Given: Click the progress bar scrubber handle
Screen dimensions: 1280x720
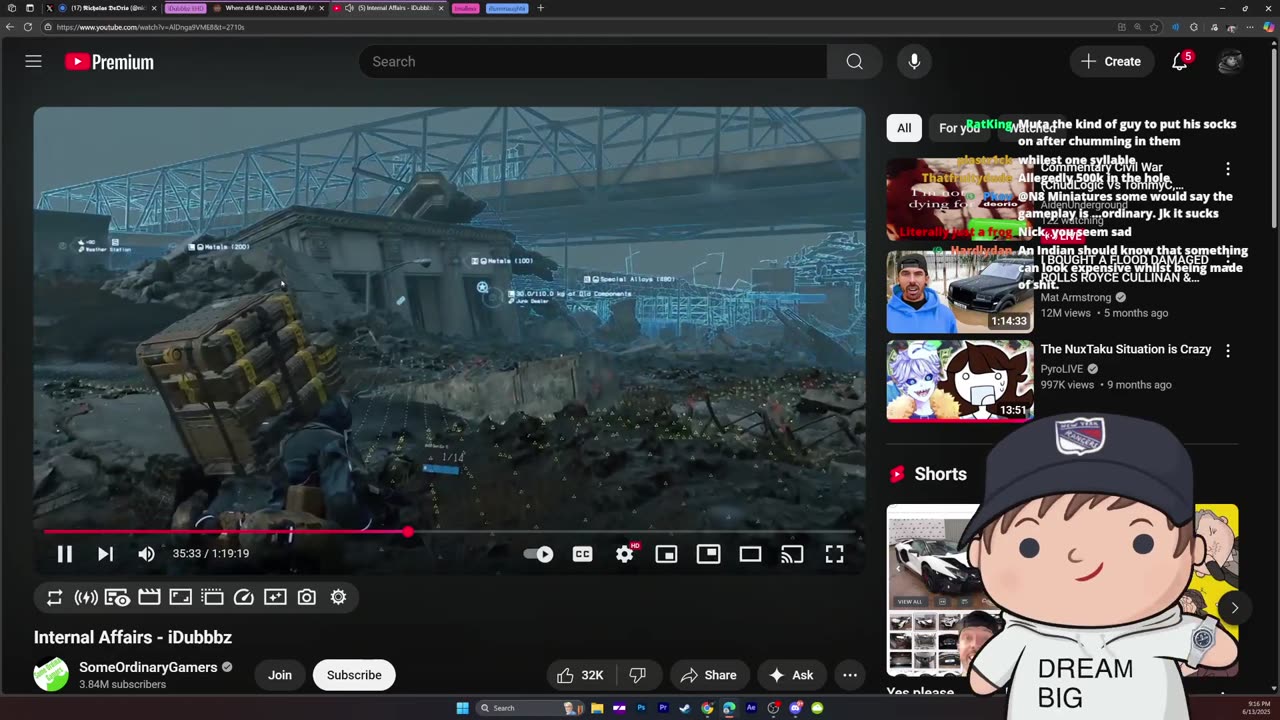Looking at the screenshot, I should [x=408, y=532].
